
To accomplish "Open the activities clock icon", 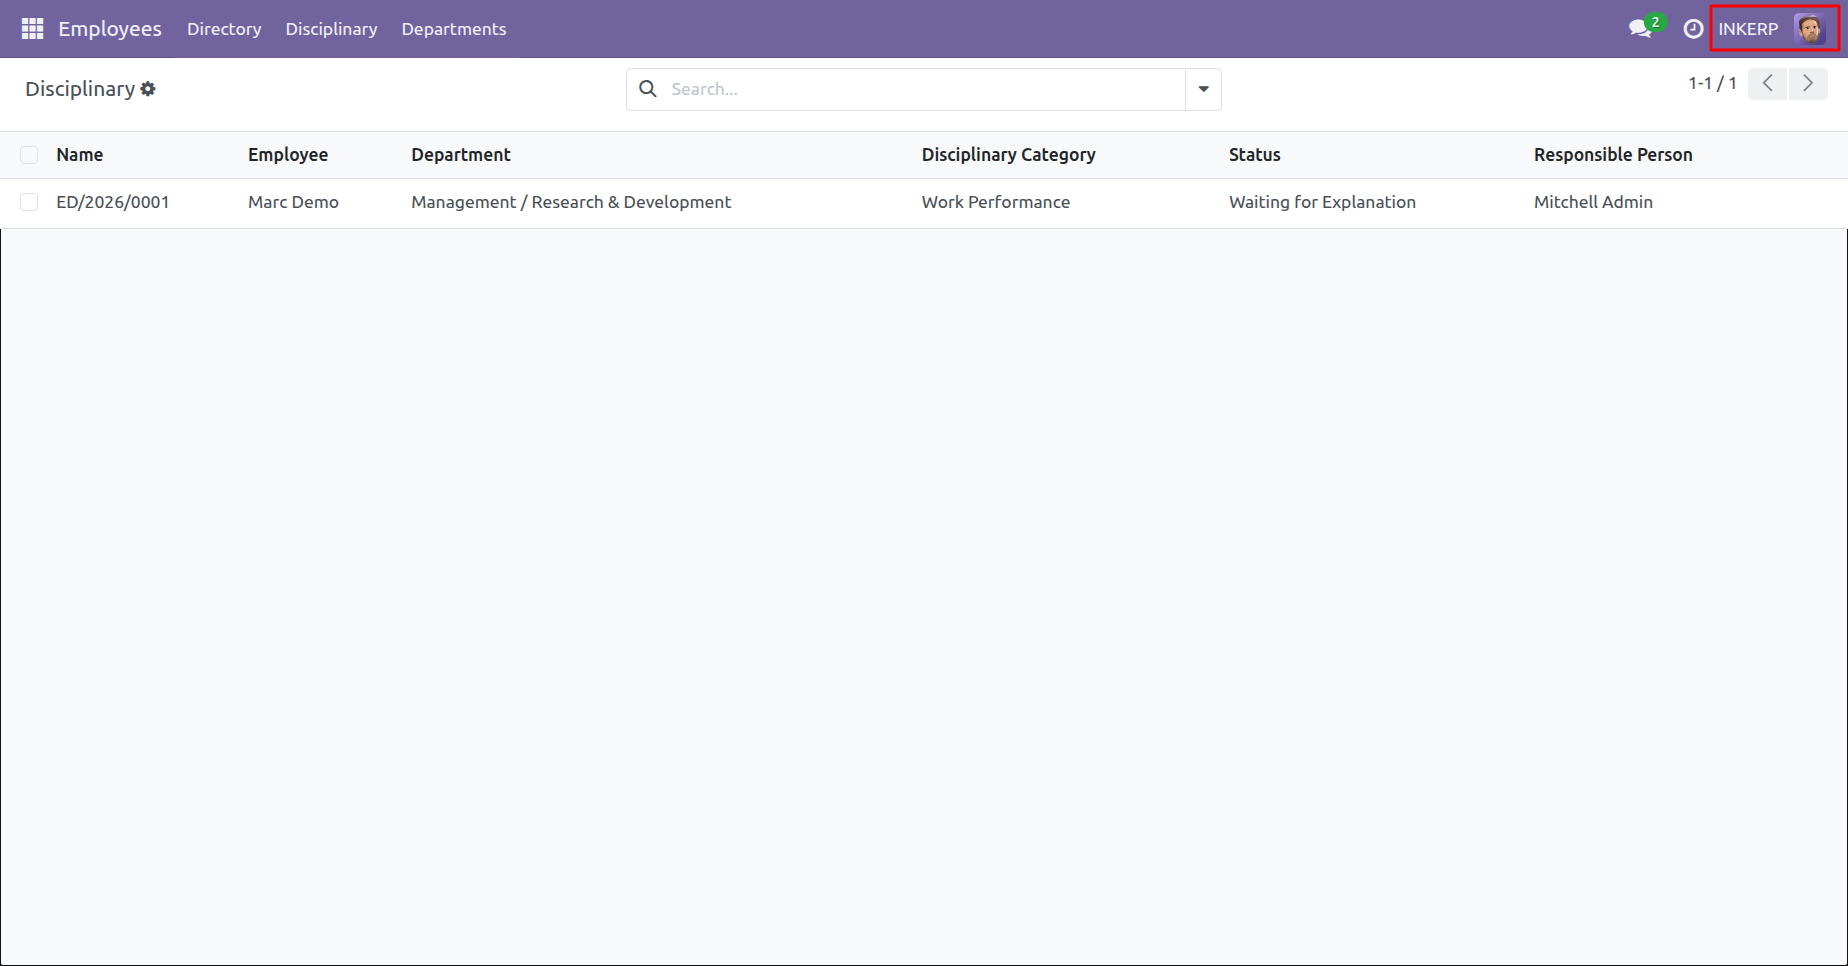I will click(x=1693, y=29).
